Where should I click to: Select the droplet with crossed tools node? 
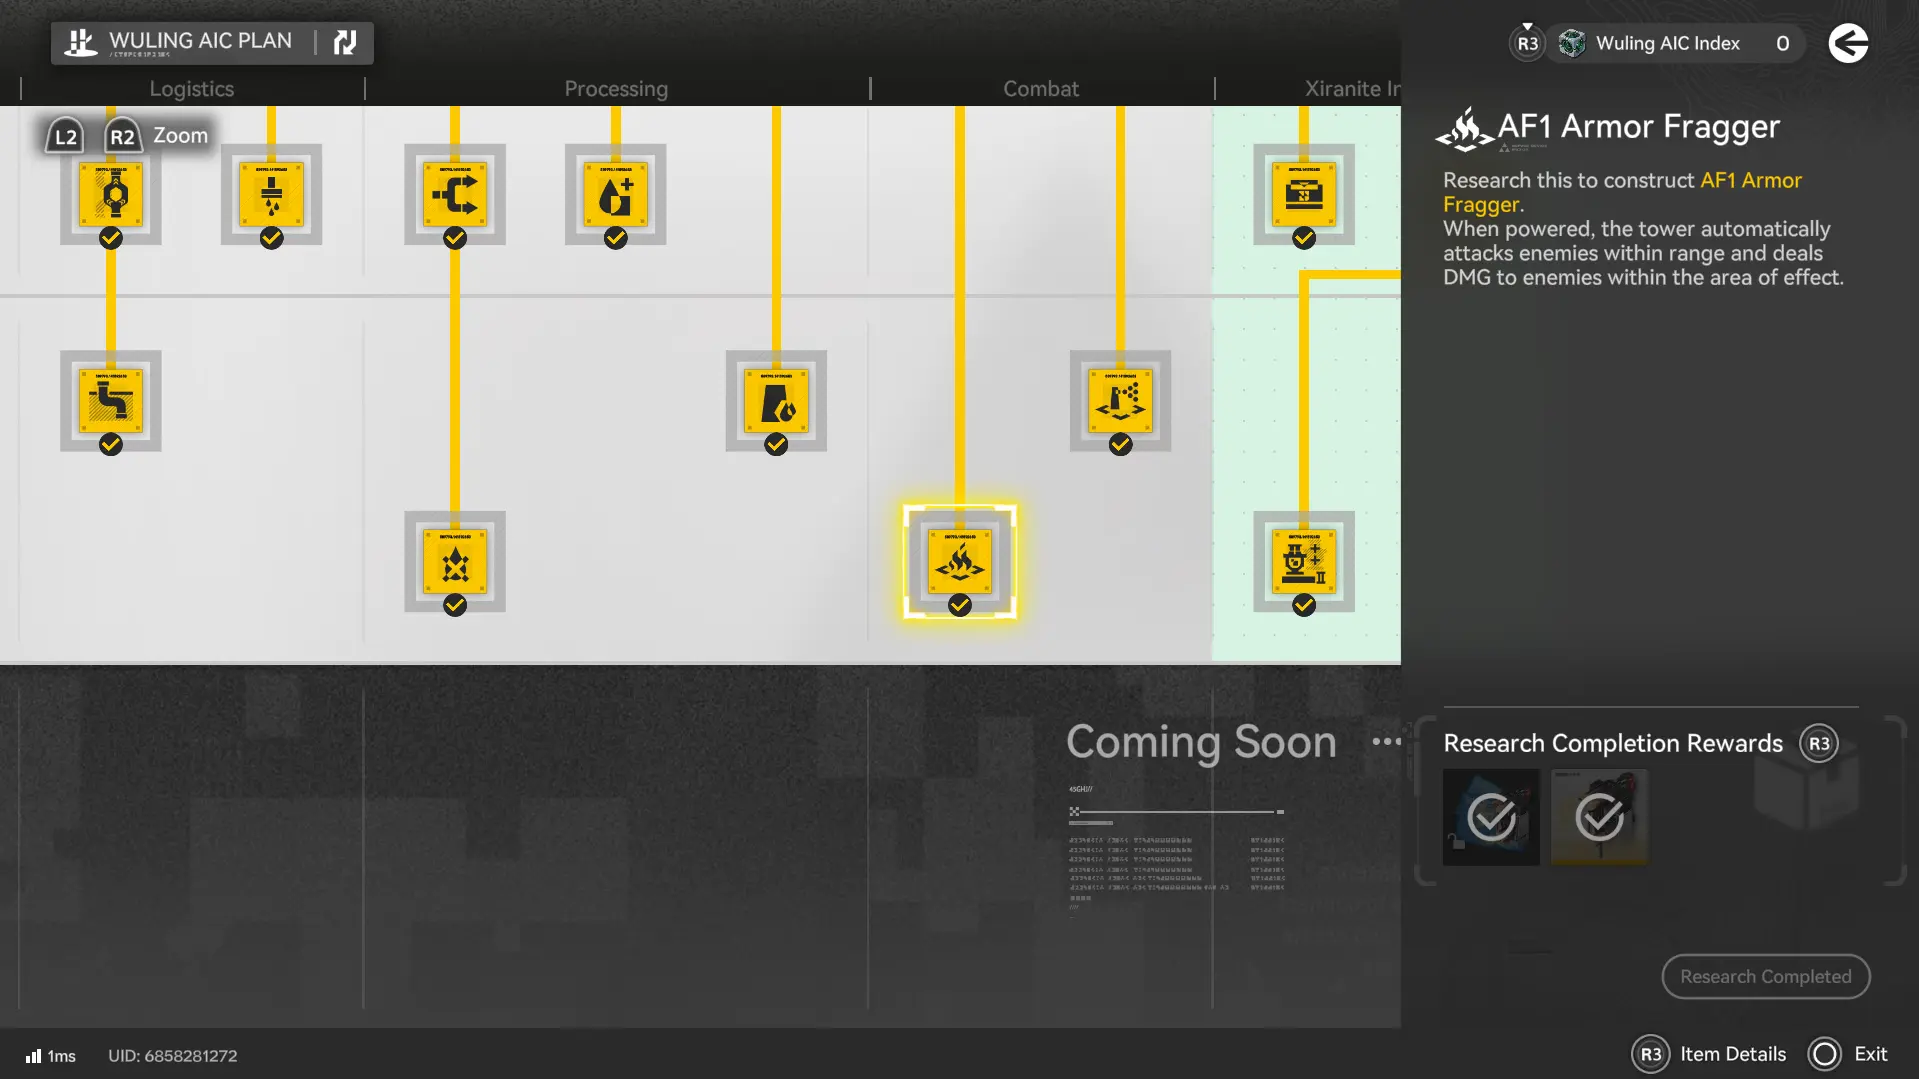click(x=454, y=561)
